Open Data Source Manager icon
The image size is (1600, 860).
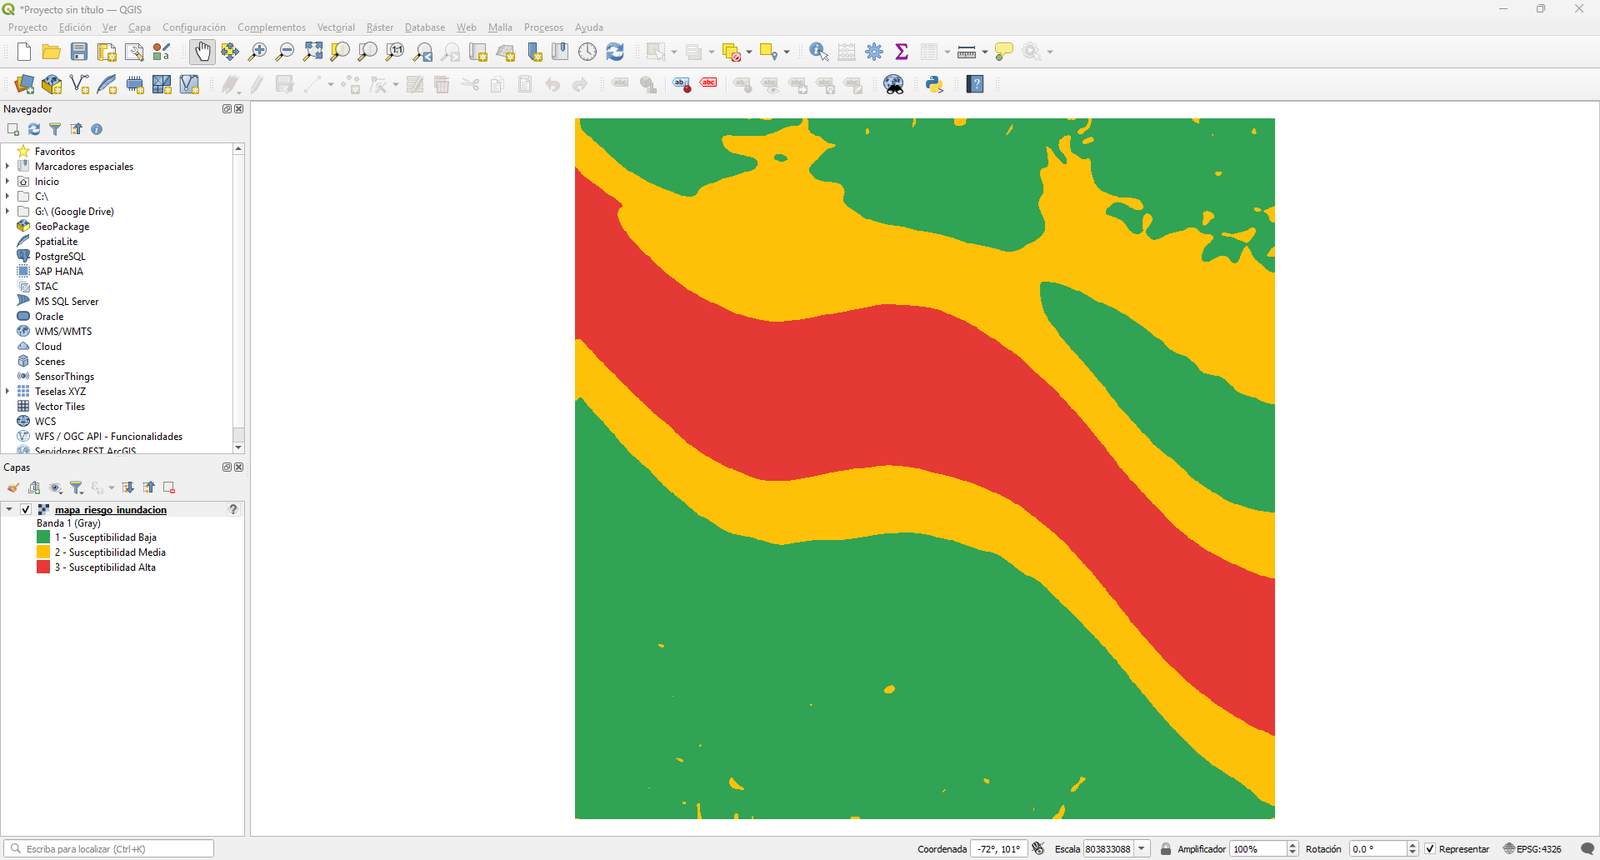(x=24, y=85)
